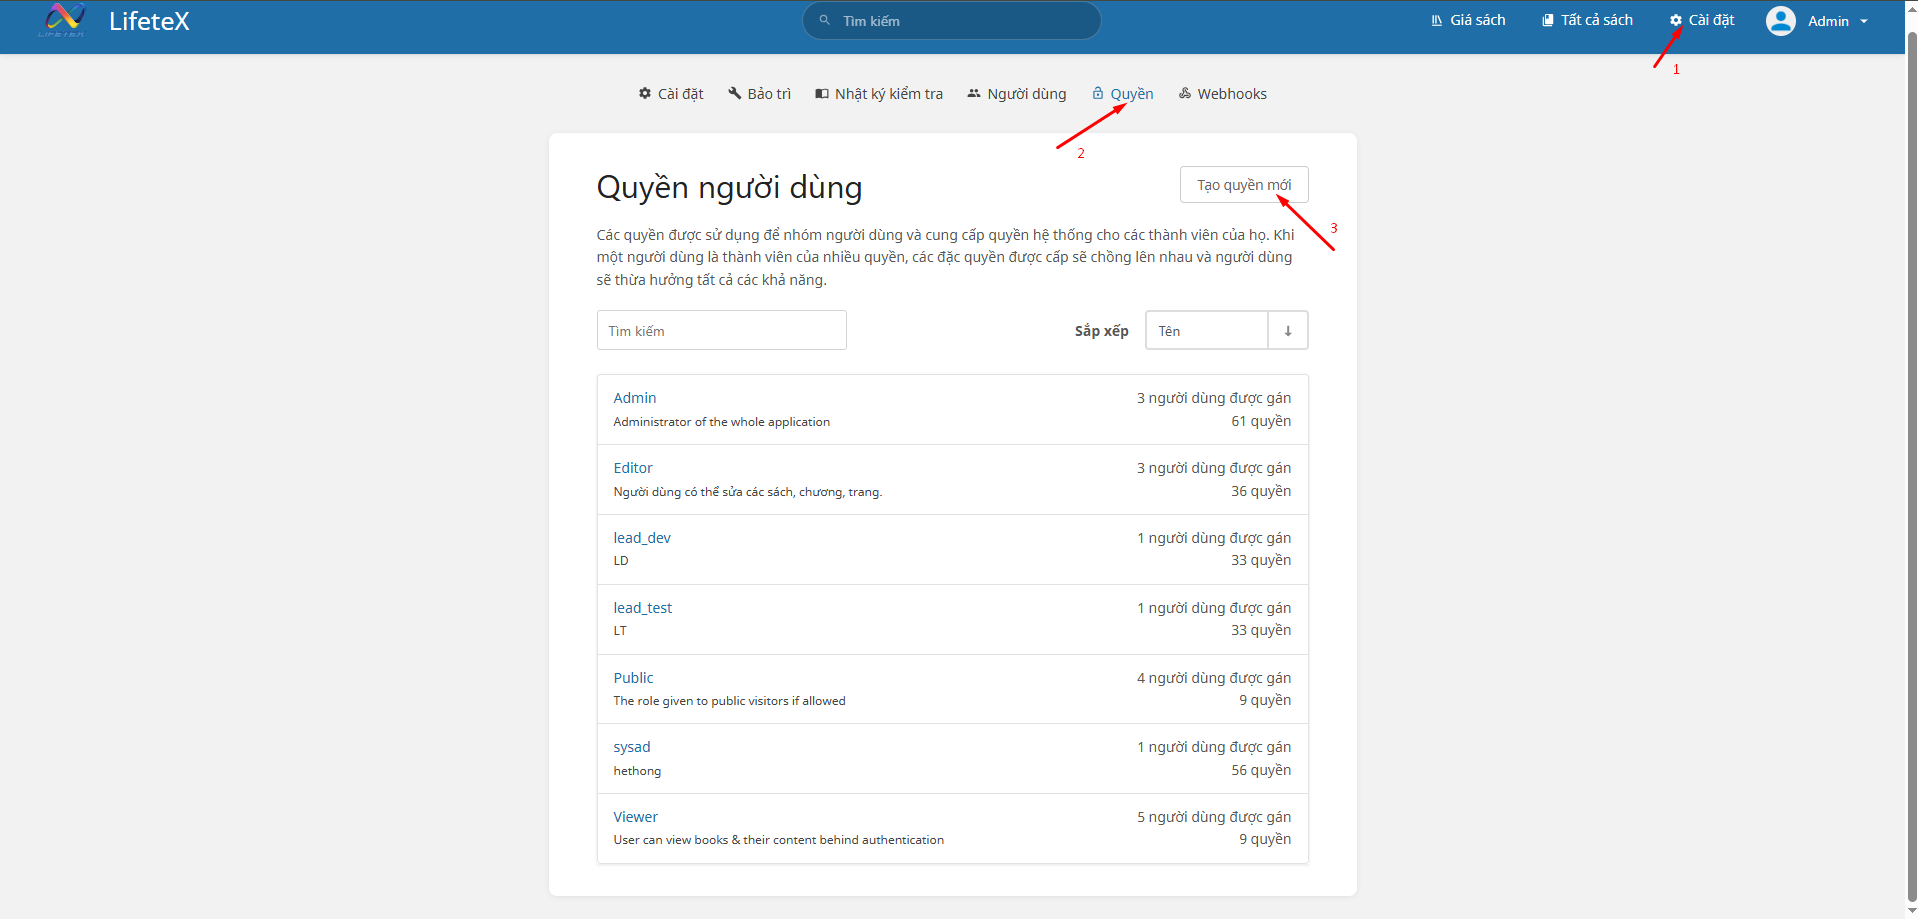Switch to Người dùng users tab
Screen dimensions: 1918x919
coord(1016,94)
